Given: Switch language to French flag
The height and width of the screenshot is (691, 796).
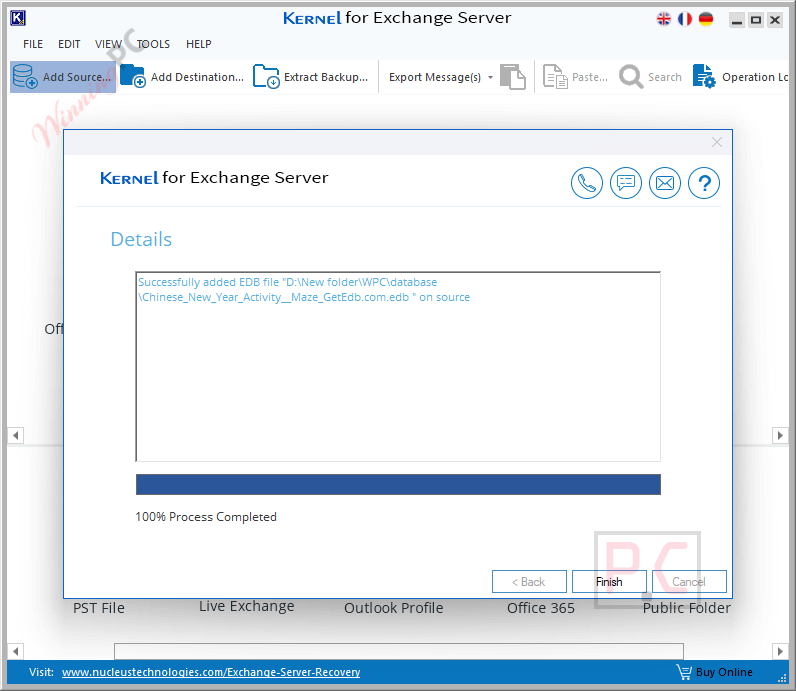Looking at the screenshot, I should point(685,19).
